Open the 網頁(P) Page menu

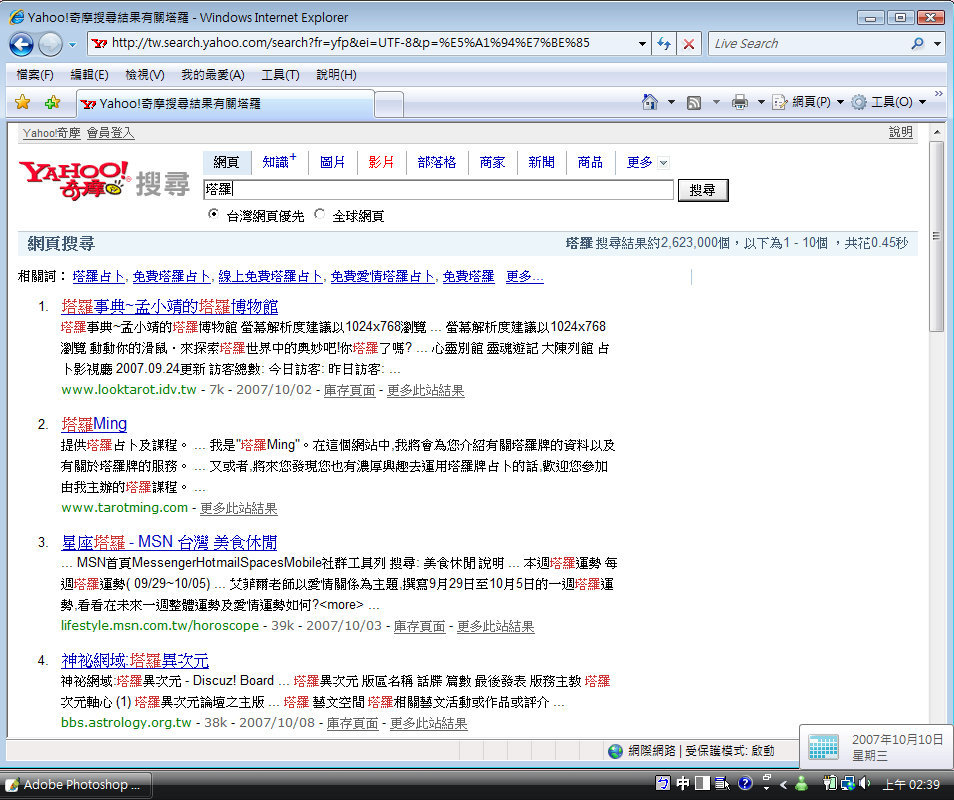point(807,102)
